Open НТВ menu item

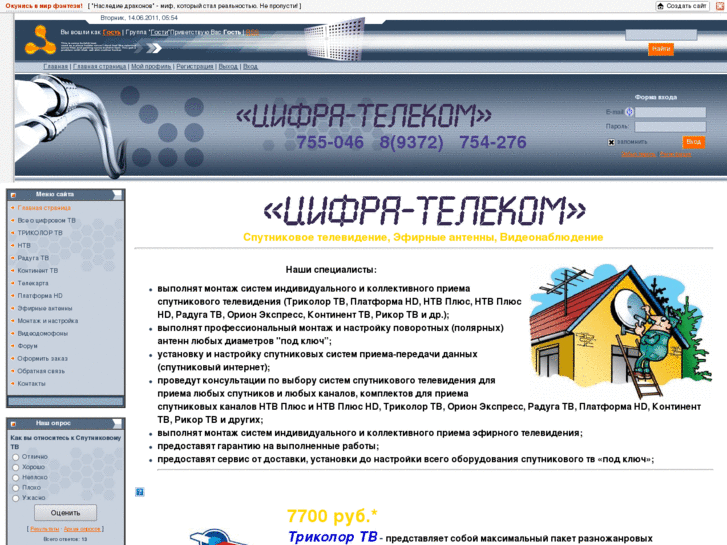tap(24, 245)
